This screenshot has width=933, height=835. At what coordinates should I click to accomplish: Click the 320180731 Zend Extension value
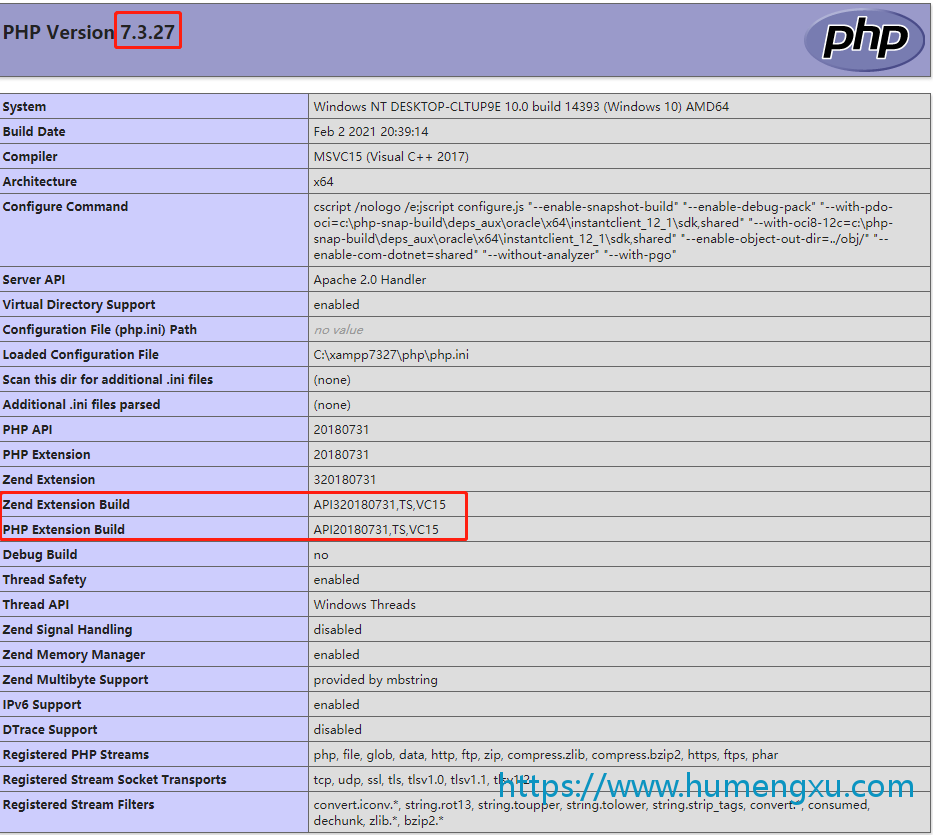(345, 479)
